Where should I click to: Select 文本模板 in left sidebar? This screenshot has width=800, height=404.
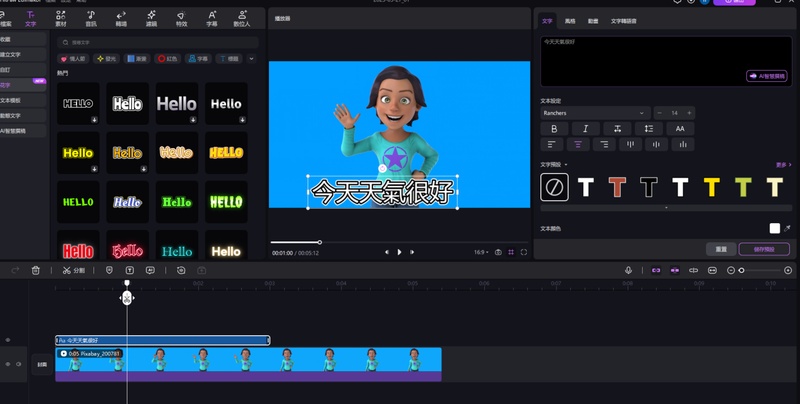click(22, 100)
